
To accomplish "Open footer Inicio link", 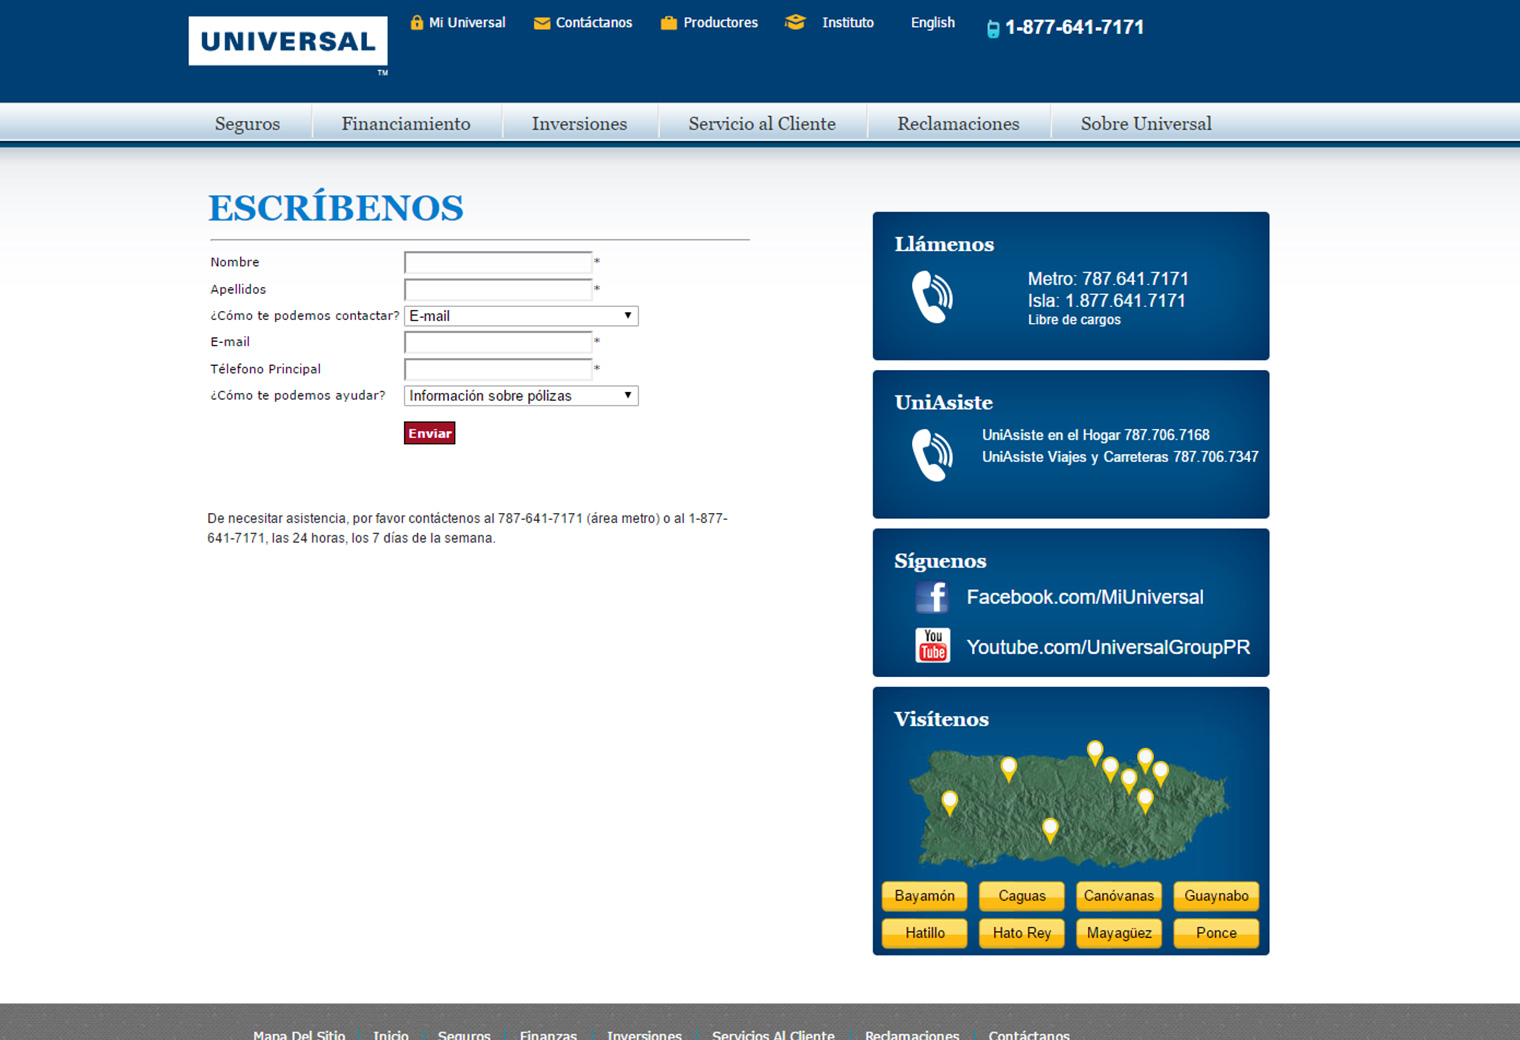I will point(391,1035).
